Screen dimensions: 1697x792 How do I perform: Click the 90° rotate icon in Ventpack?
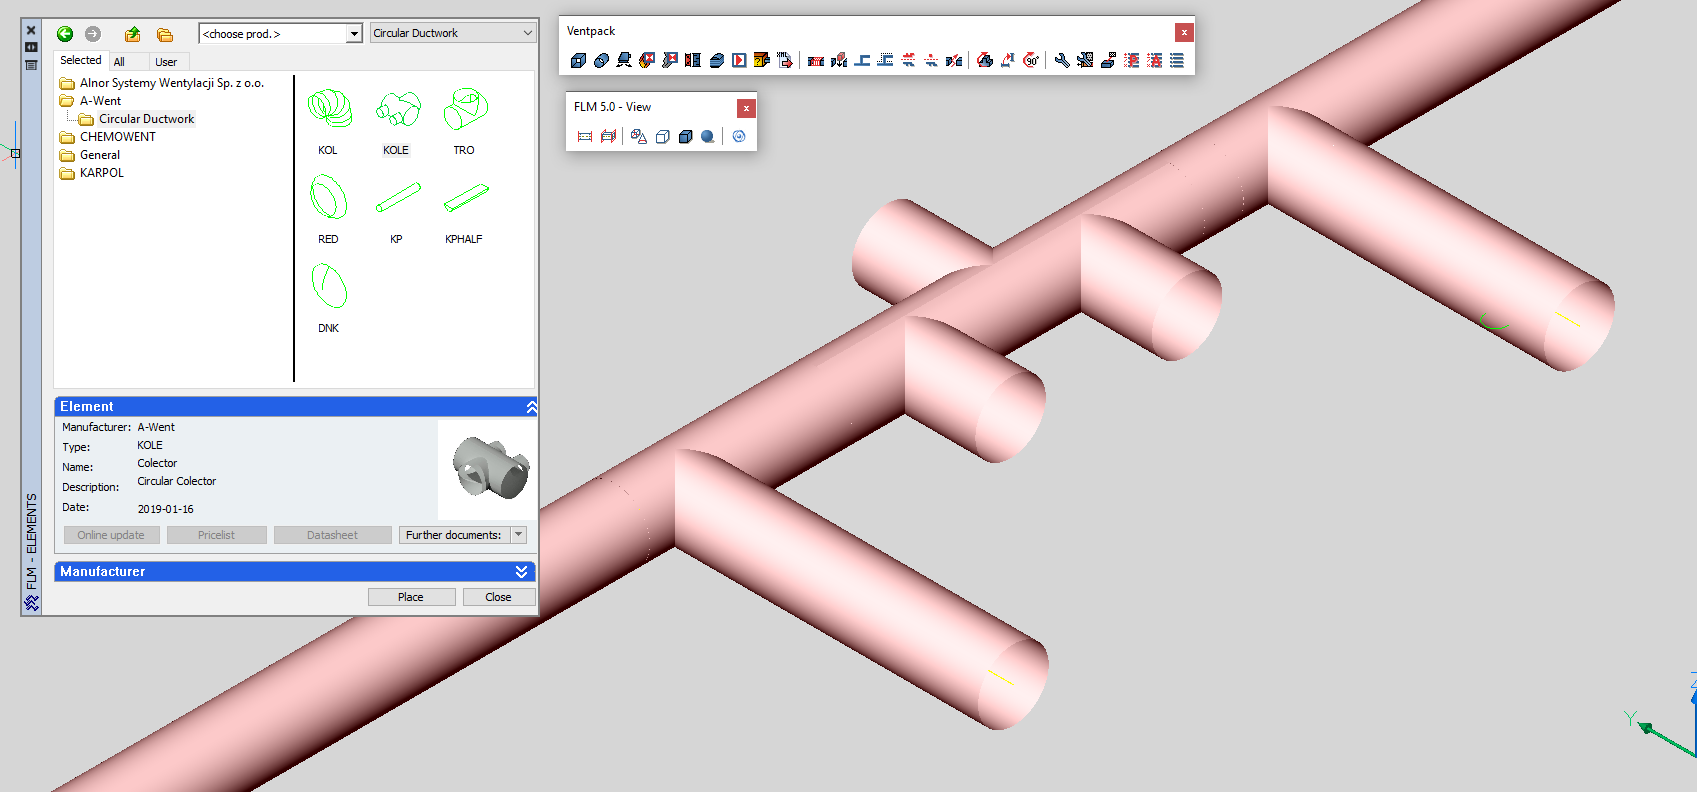point(1031,61)
